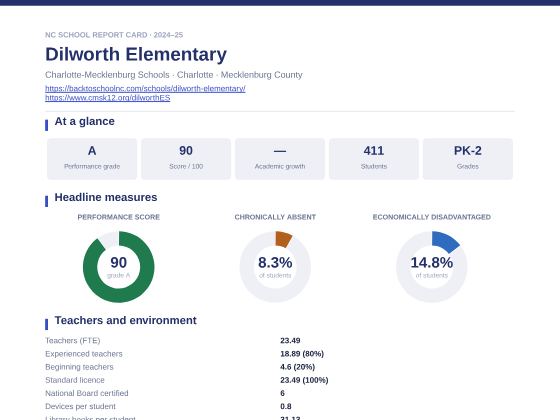The width and height of the screenshot is (560, 420).
Task: Click the 'Experienced teachers' row label
Action: click(84, 354)
